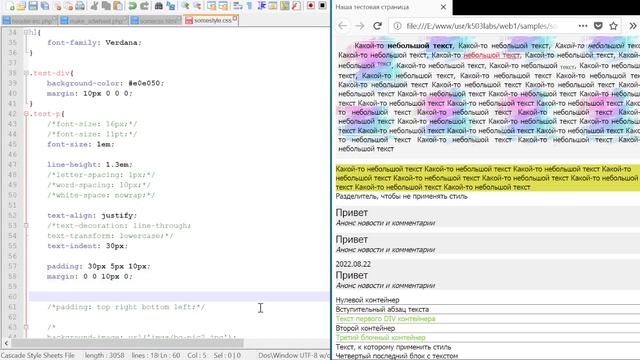
Task: Click the Close All documents icon
Action: click(x=68, y=6)
